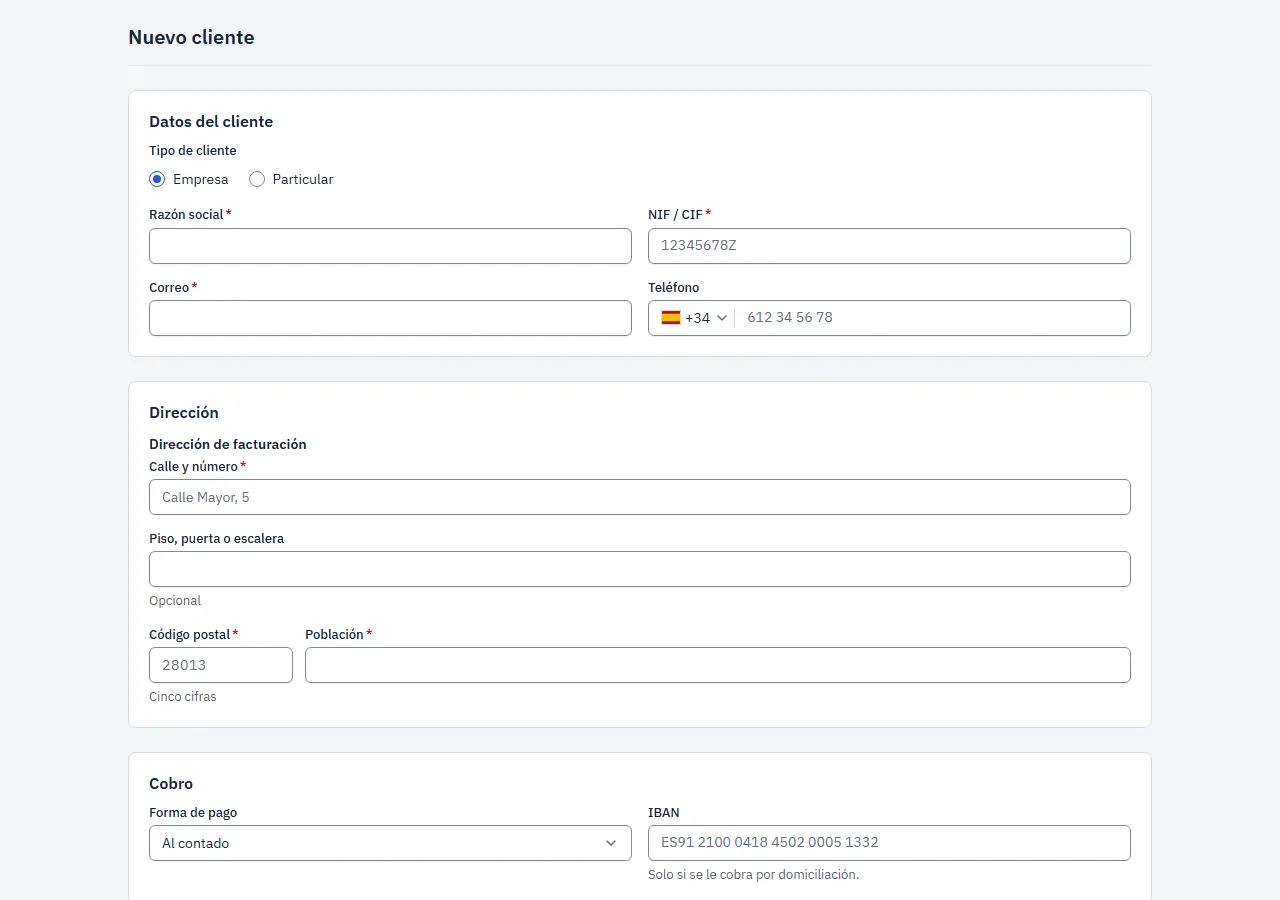Image resolution: width=1280 pixels, height=900 pixels.
Task: Click the Tipo de cliente label
Action: pos(193,151)
